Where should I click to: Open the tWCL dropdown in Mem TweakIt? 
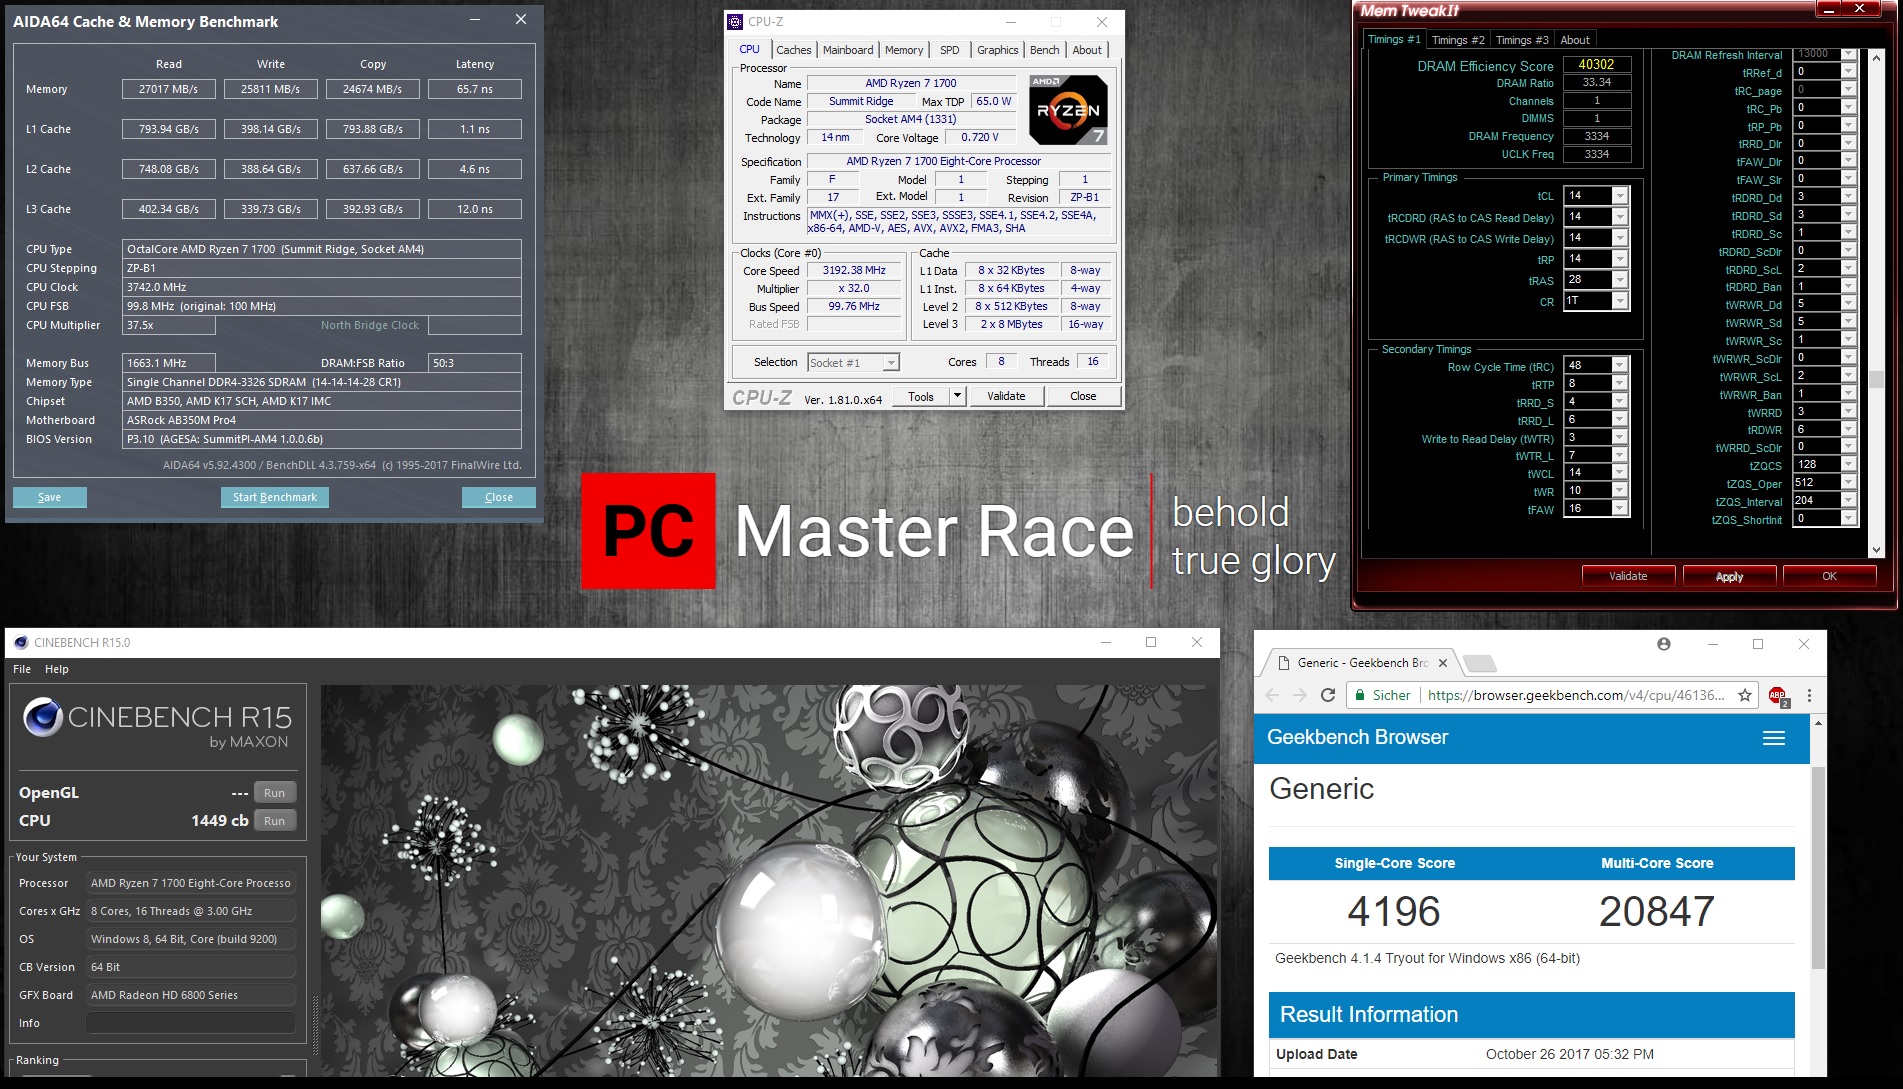click(1620, 473)
